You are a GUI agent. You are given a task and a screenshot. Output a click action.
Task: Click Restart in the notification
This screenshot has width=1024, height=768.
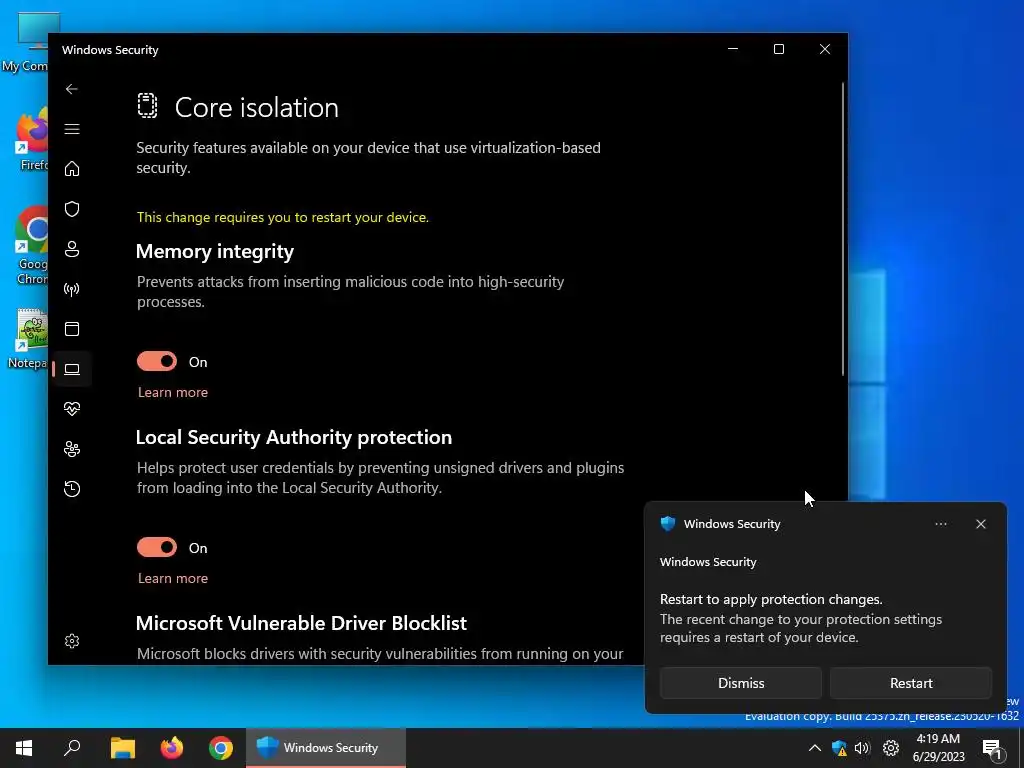click(911, 683)
